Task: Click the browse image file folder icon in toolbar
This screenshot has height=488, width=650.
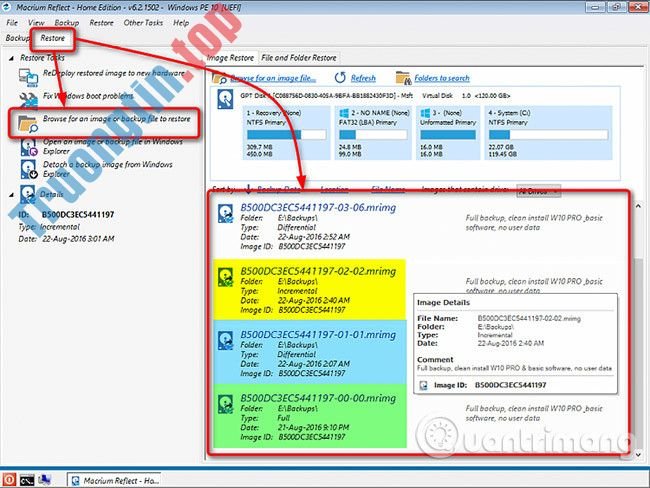Action: pos(219,78)
